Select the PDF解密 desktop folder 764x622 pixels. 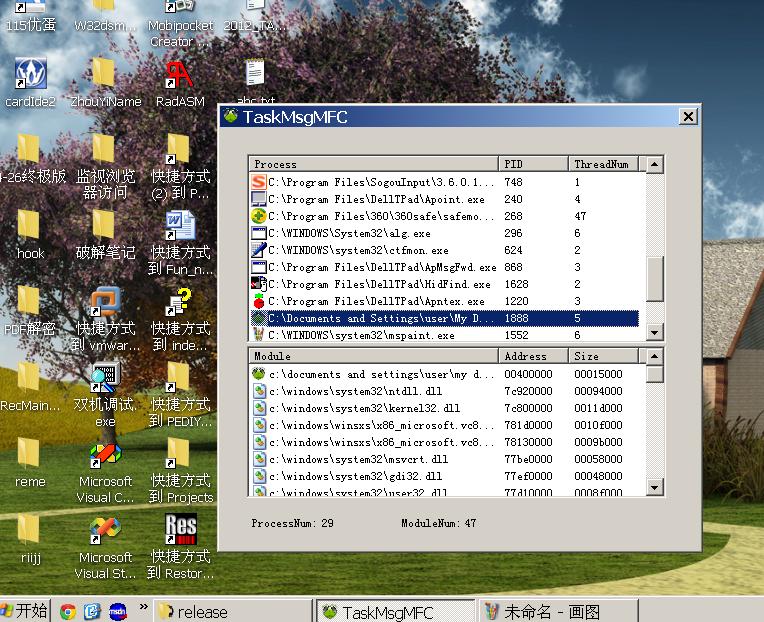pos(29,311)
